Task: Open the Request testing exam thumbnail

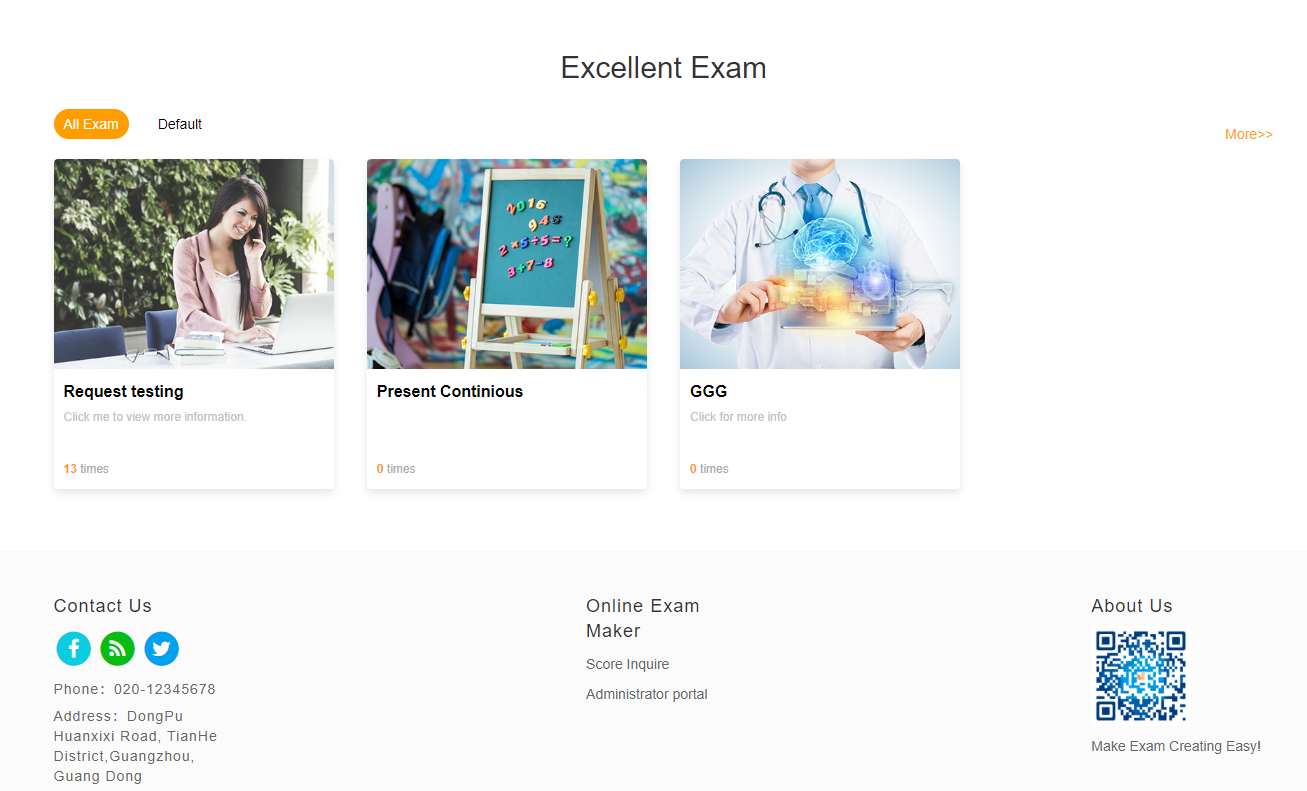Action: (194, 264)
